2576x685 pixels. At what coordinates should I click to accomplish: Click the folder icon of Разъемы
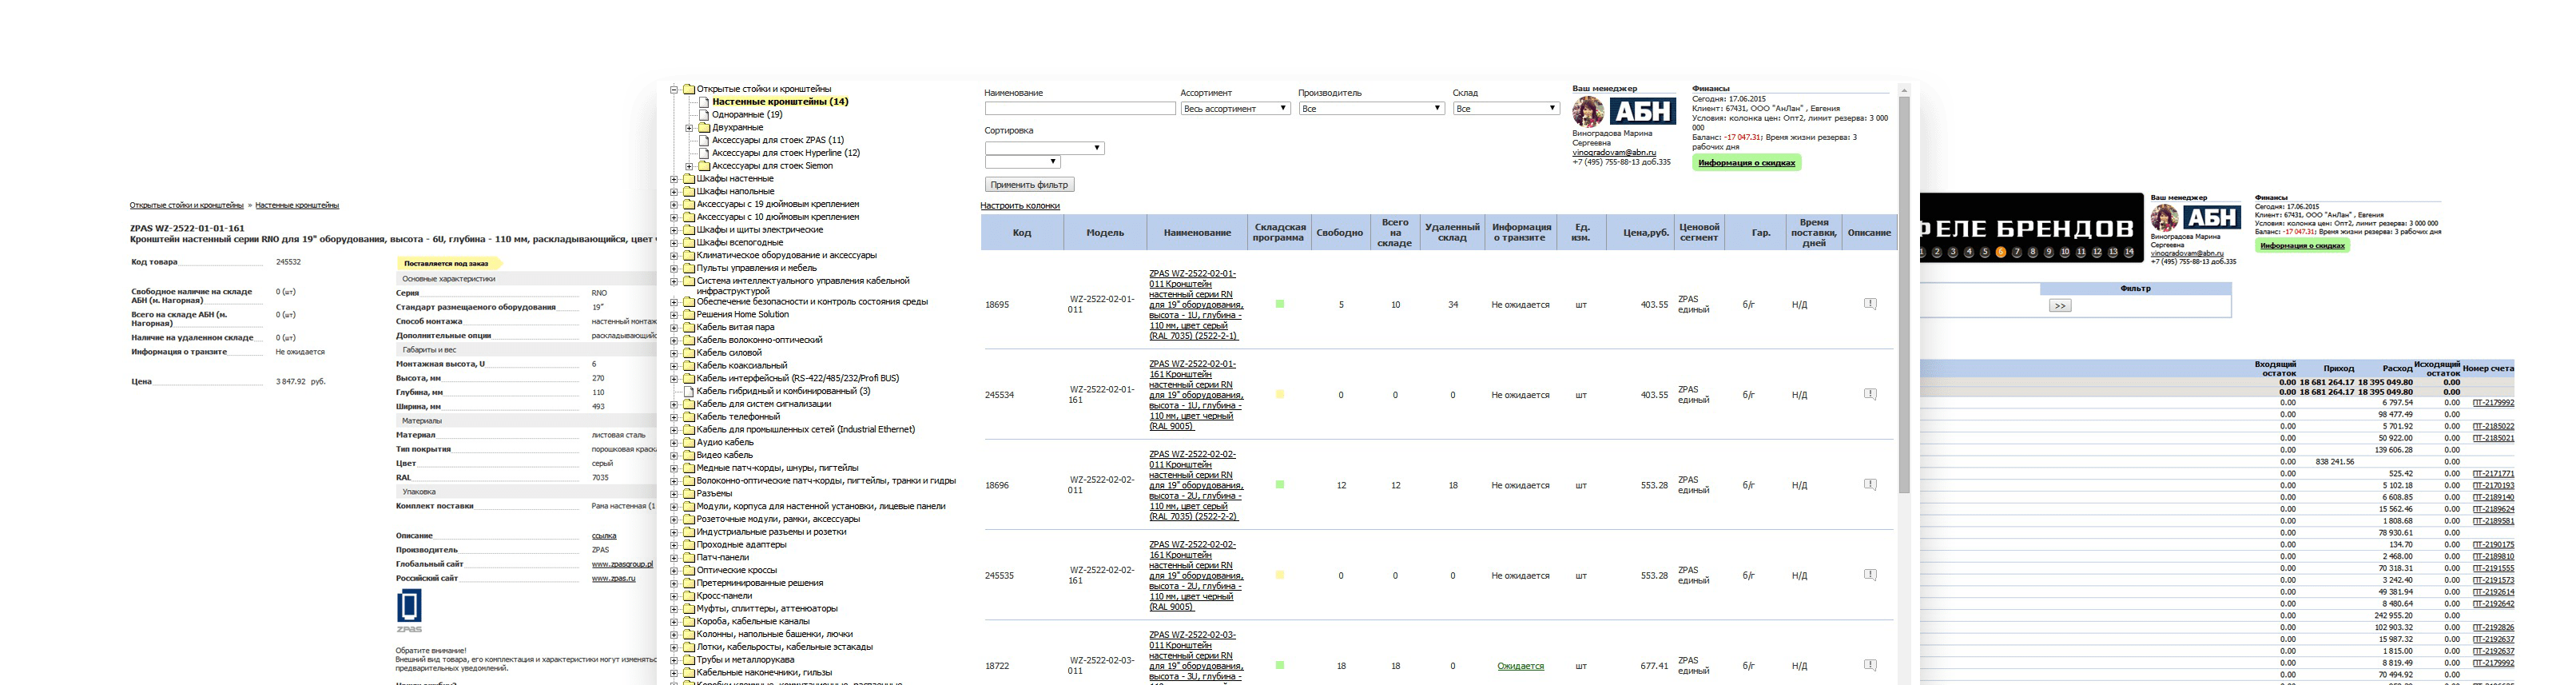688,493
